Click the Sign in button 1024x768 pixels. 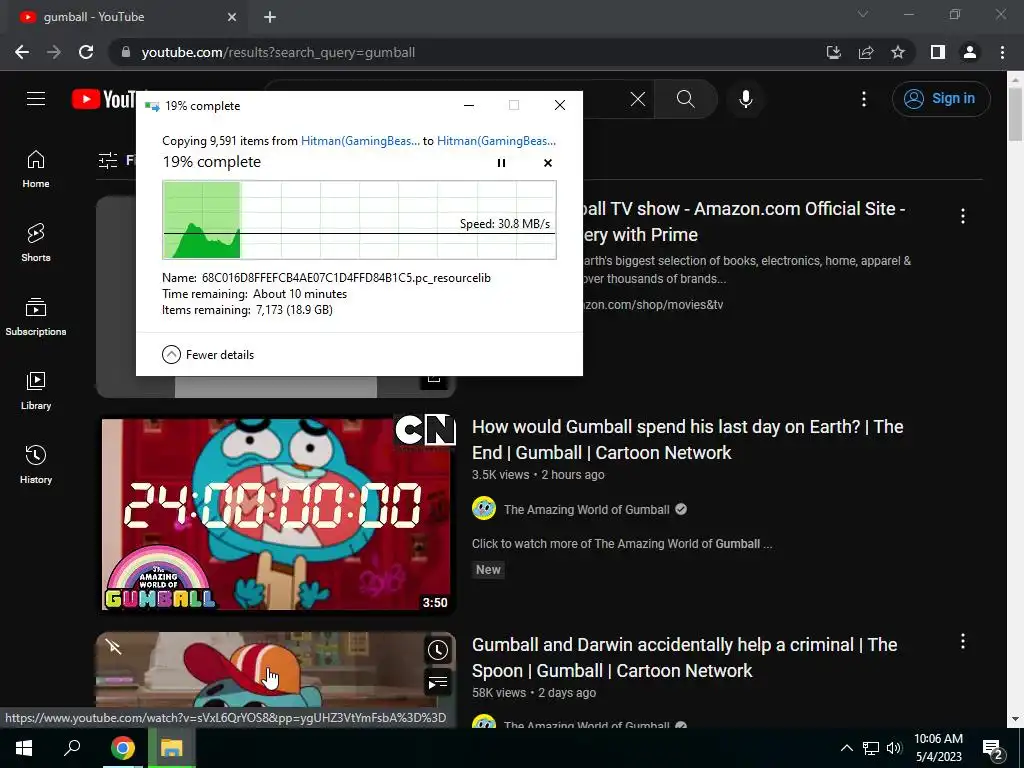point(941,99)
